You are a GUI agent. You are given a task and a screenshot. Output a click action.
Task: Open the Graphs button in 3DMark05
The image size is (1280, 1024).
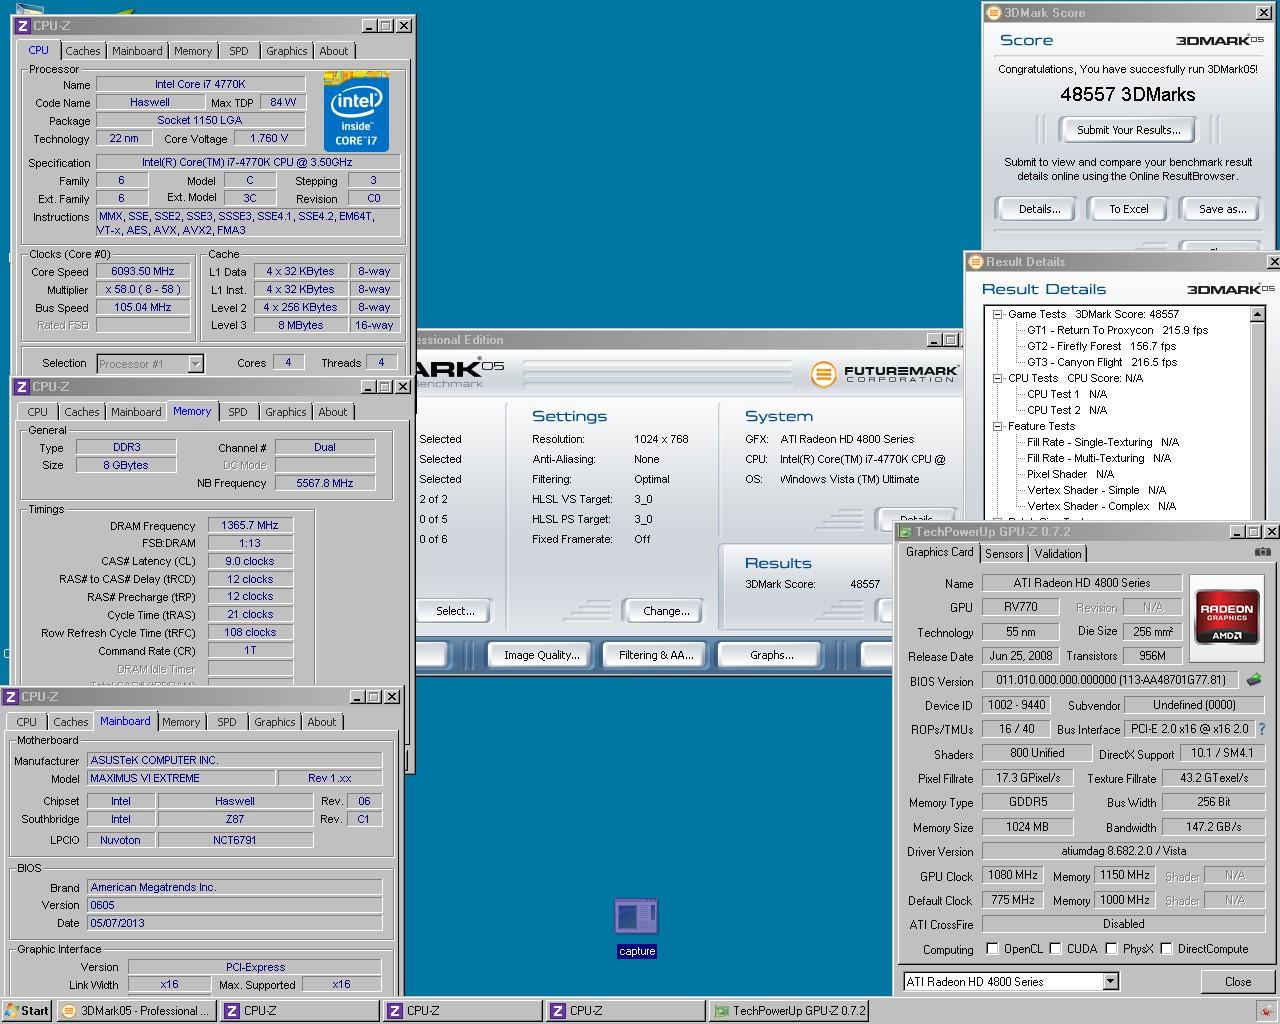click(772, 655)
